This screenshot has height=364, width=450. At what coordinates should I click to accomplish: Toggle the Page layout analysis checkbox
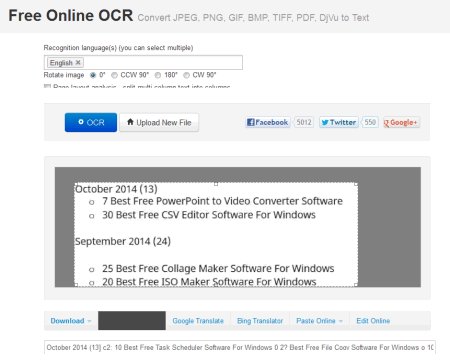click(47, 86)
